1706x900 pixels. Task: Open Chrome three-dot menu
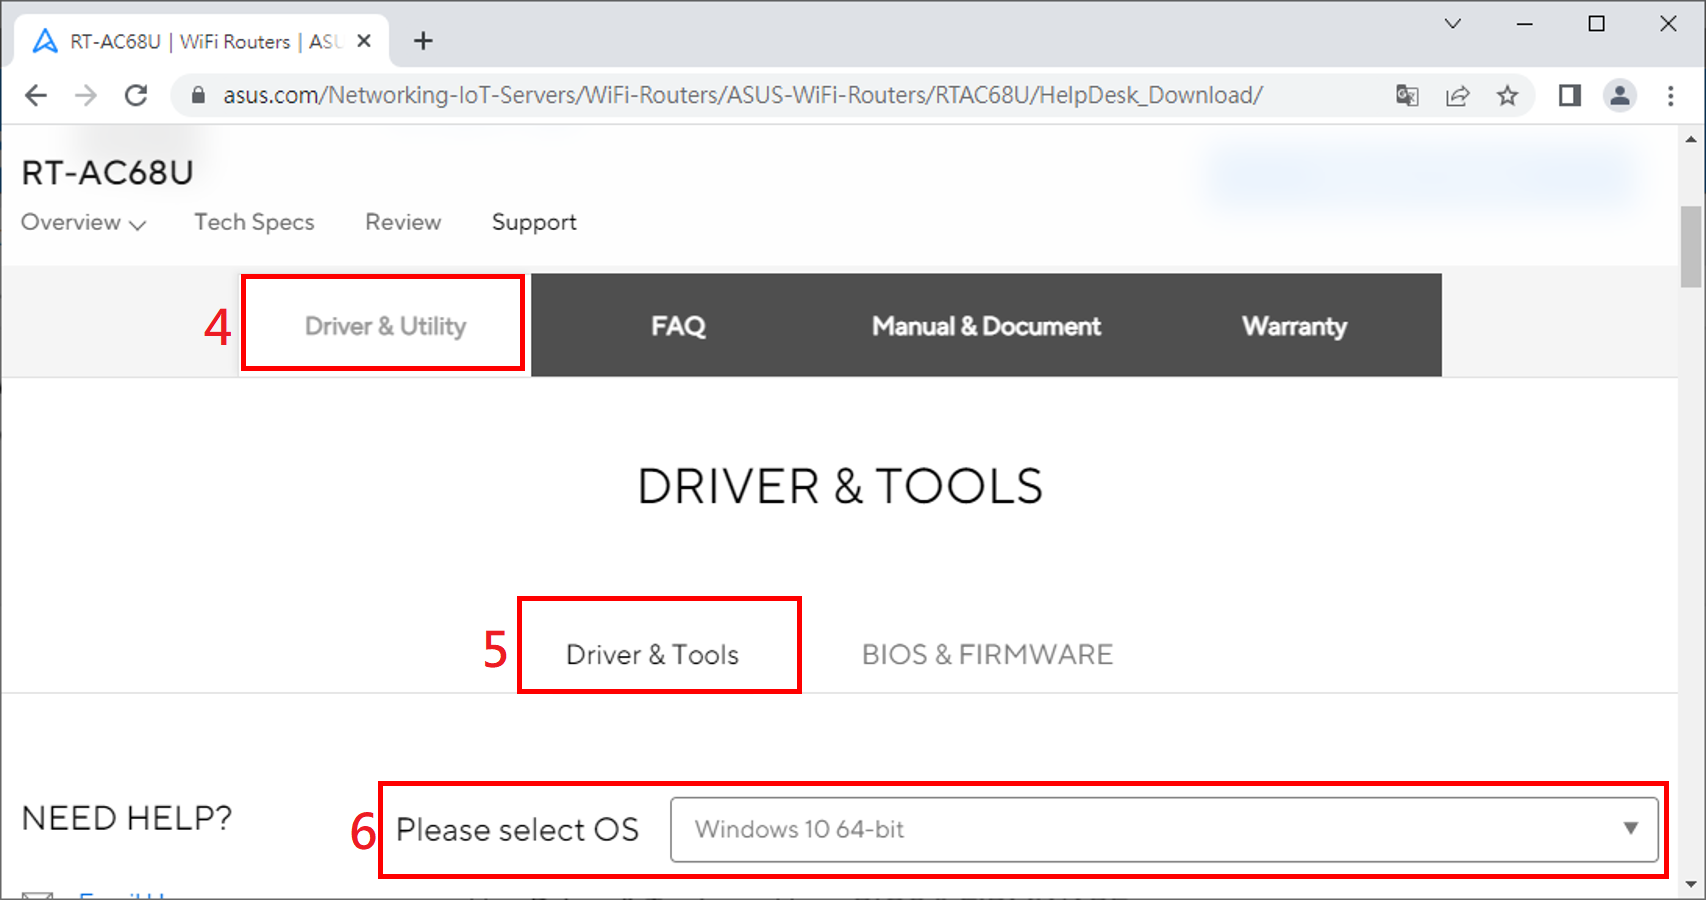pyautogui.click(x=1670, y=96)
